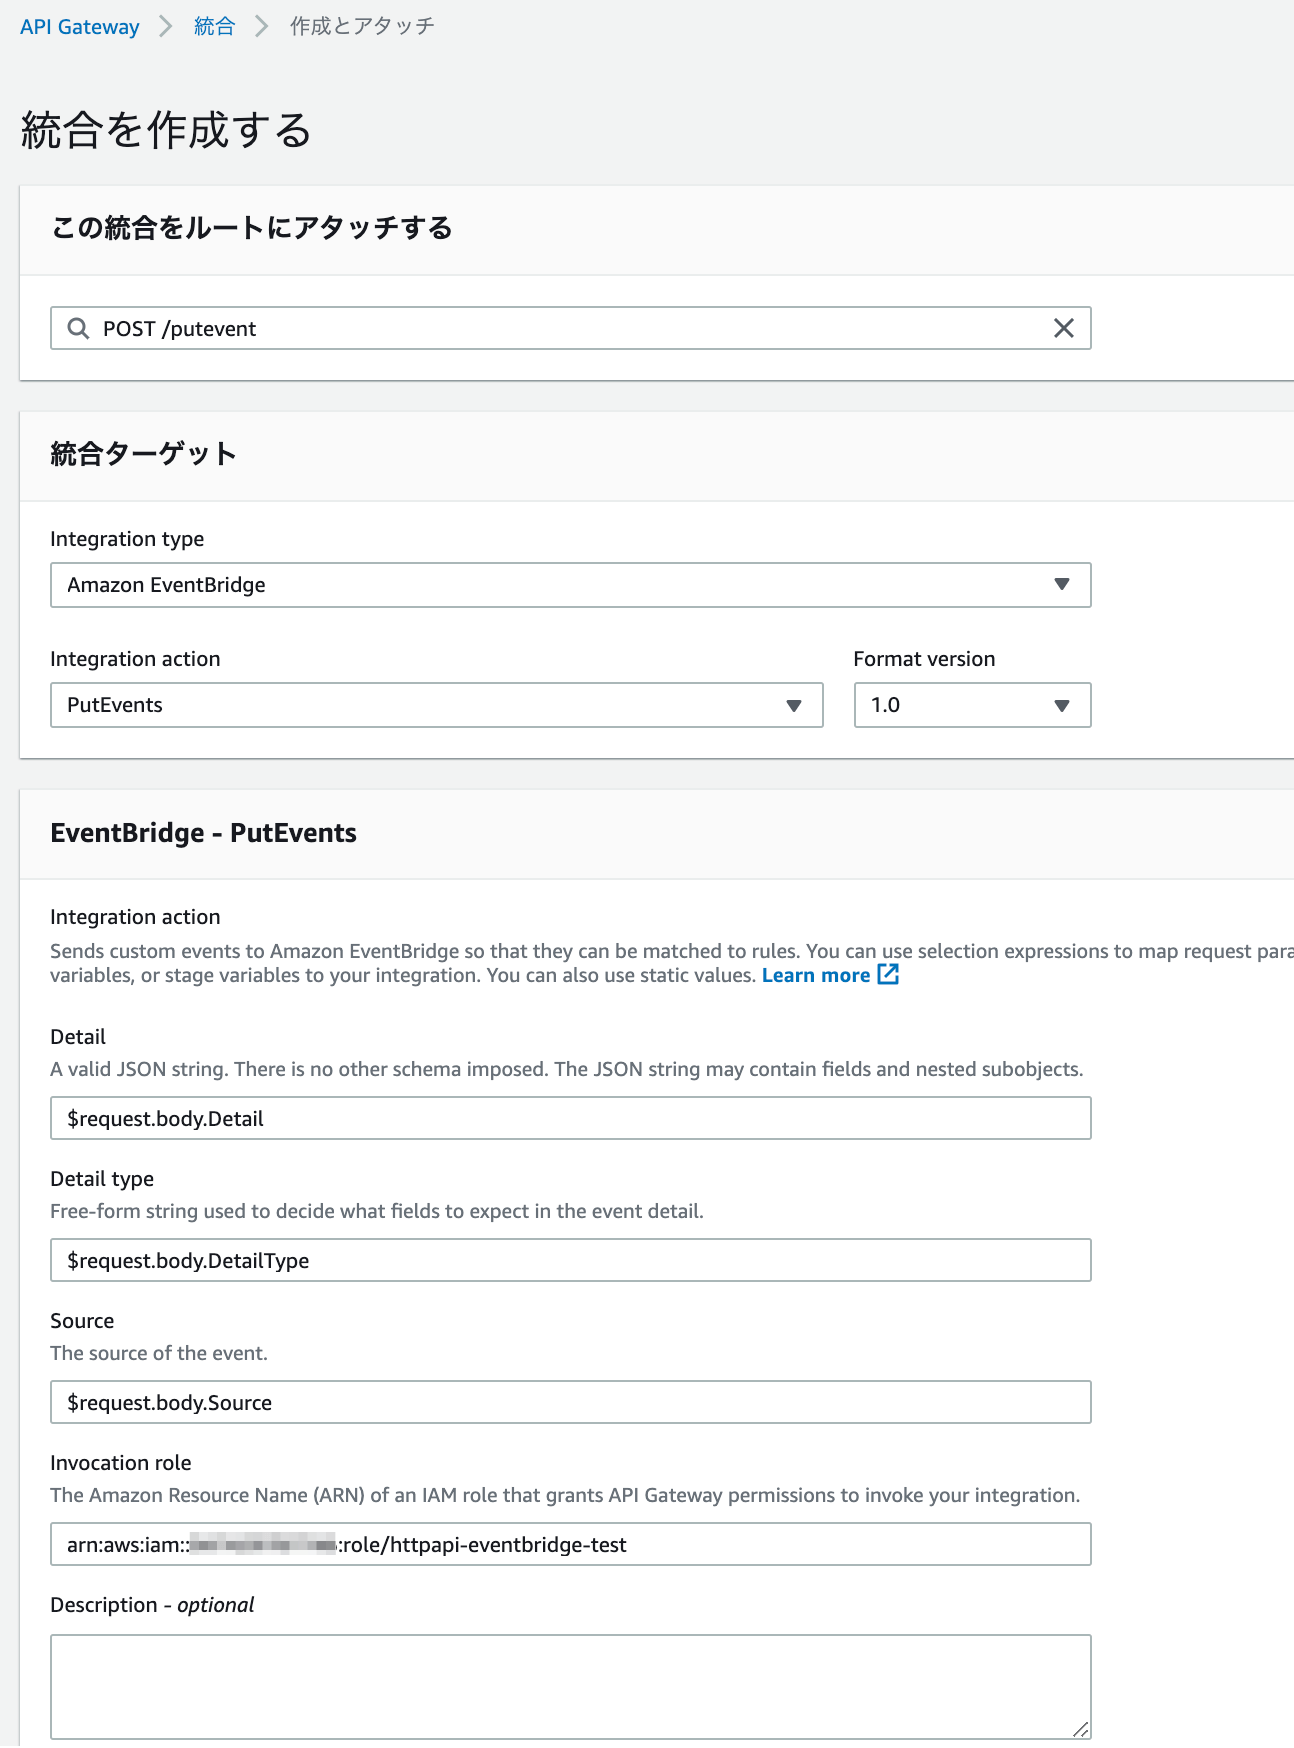Click the dropdown arrow on Integration action
The image size is (1294, 1748).
(x=795, y=705)
